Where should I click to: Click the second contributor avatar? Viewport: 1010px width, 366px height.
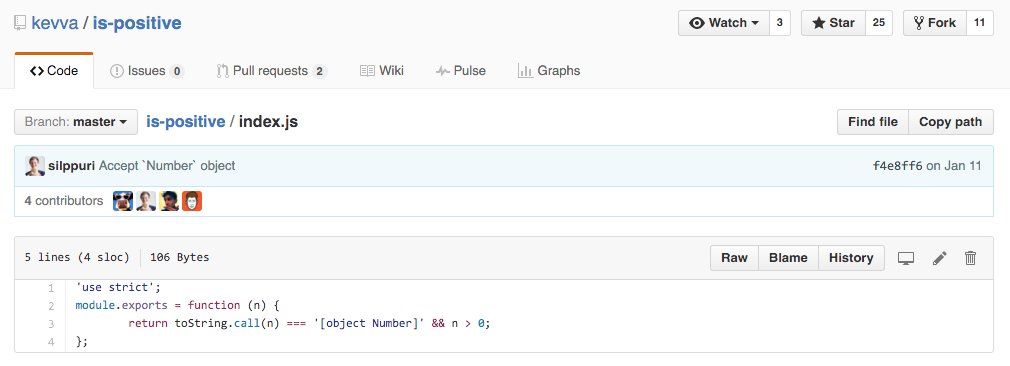coord(146,201)
